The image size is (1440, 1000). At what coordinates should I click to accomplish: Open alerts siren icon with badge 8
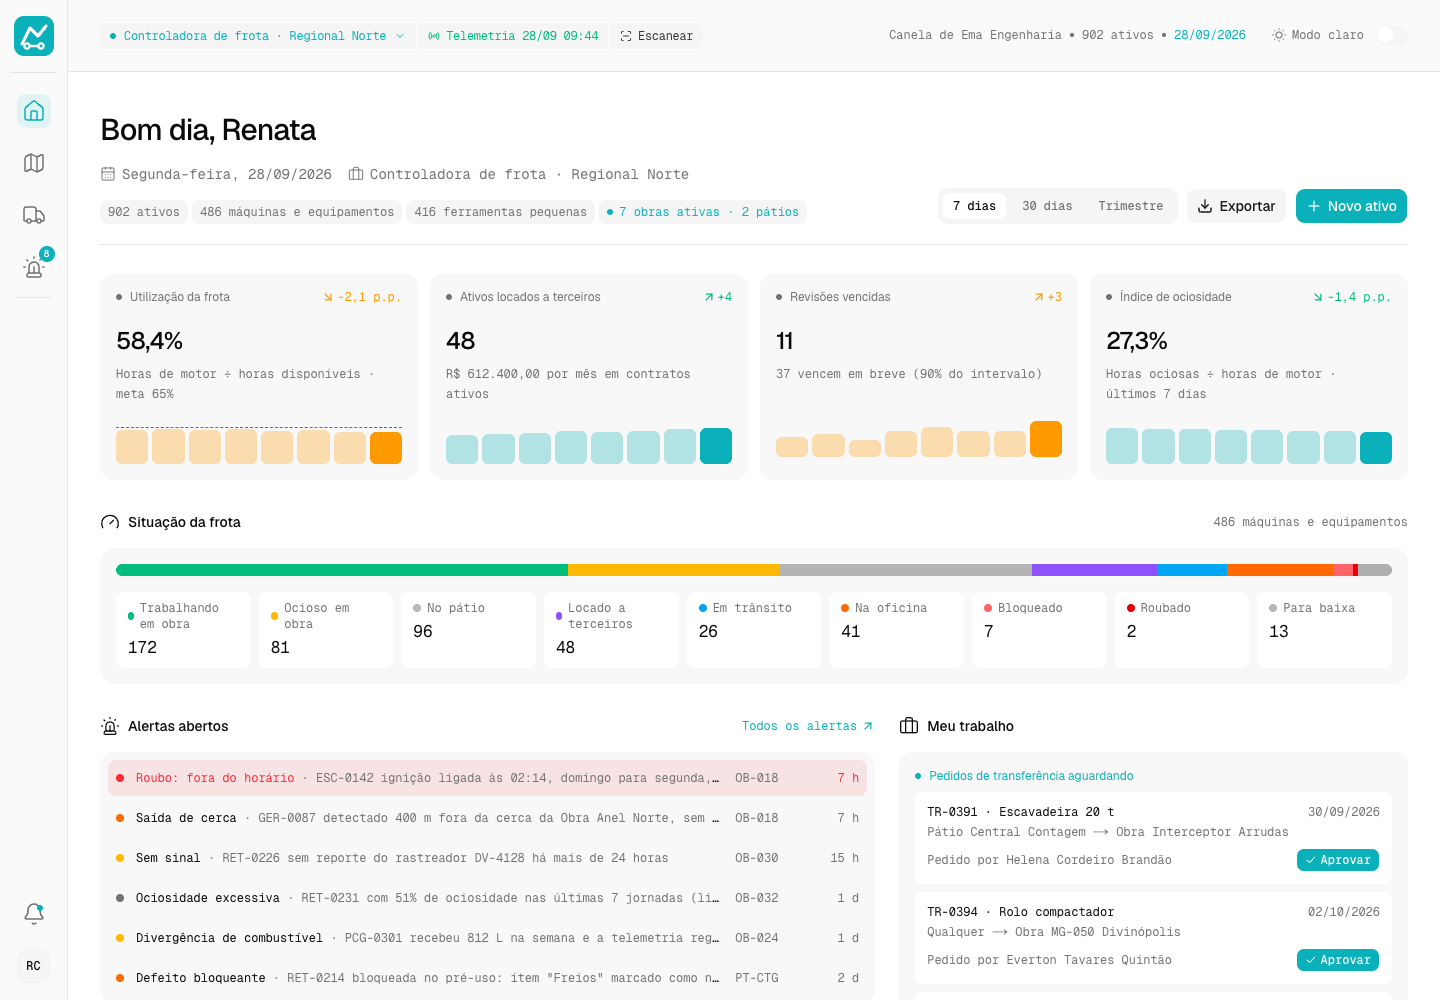pos(34,267)
